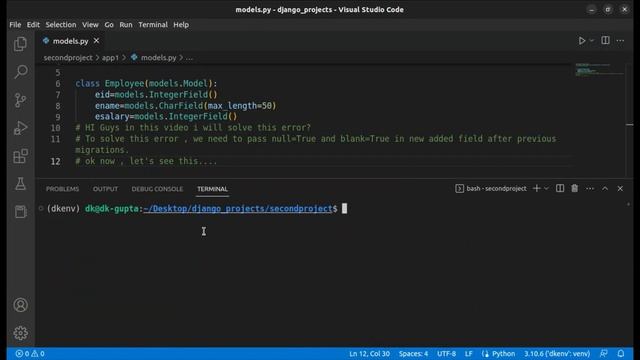Click app1 in the breadcrumb
640x360 pixels.
click(110, 58)
